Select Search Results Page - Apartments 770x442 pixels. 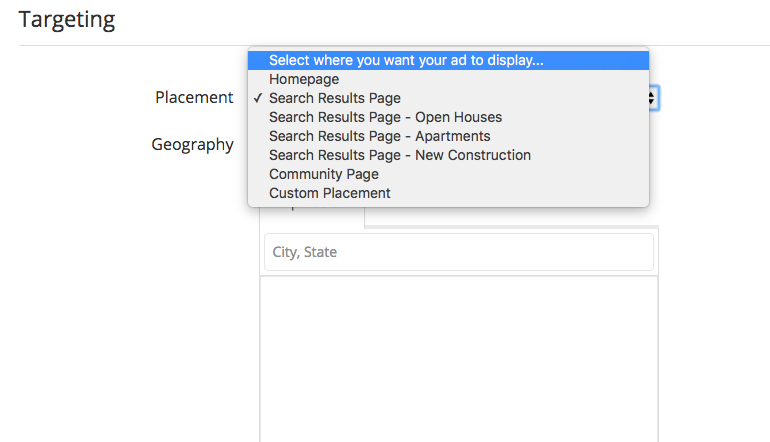tap(448, 136)
